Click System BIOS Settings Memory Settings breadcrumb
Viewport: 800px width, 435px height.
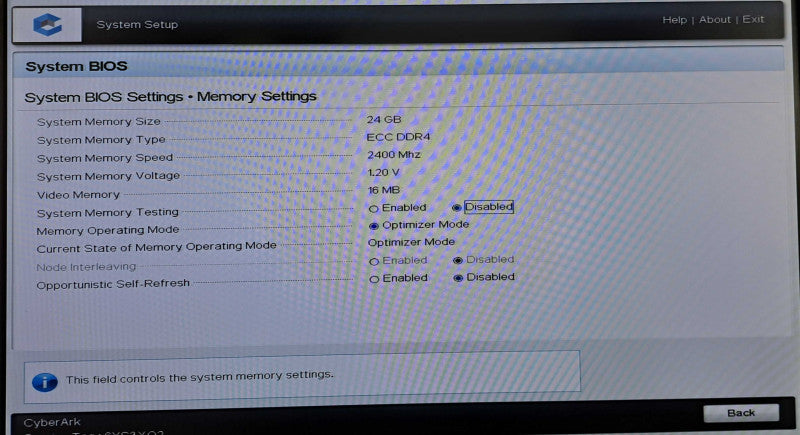(170, 96)
